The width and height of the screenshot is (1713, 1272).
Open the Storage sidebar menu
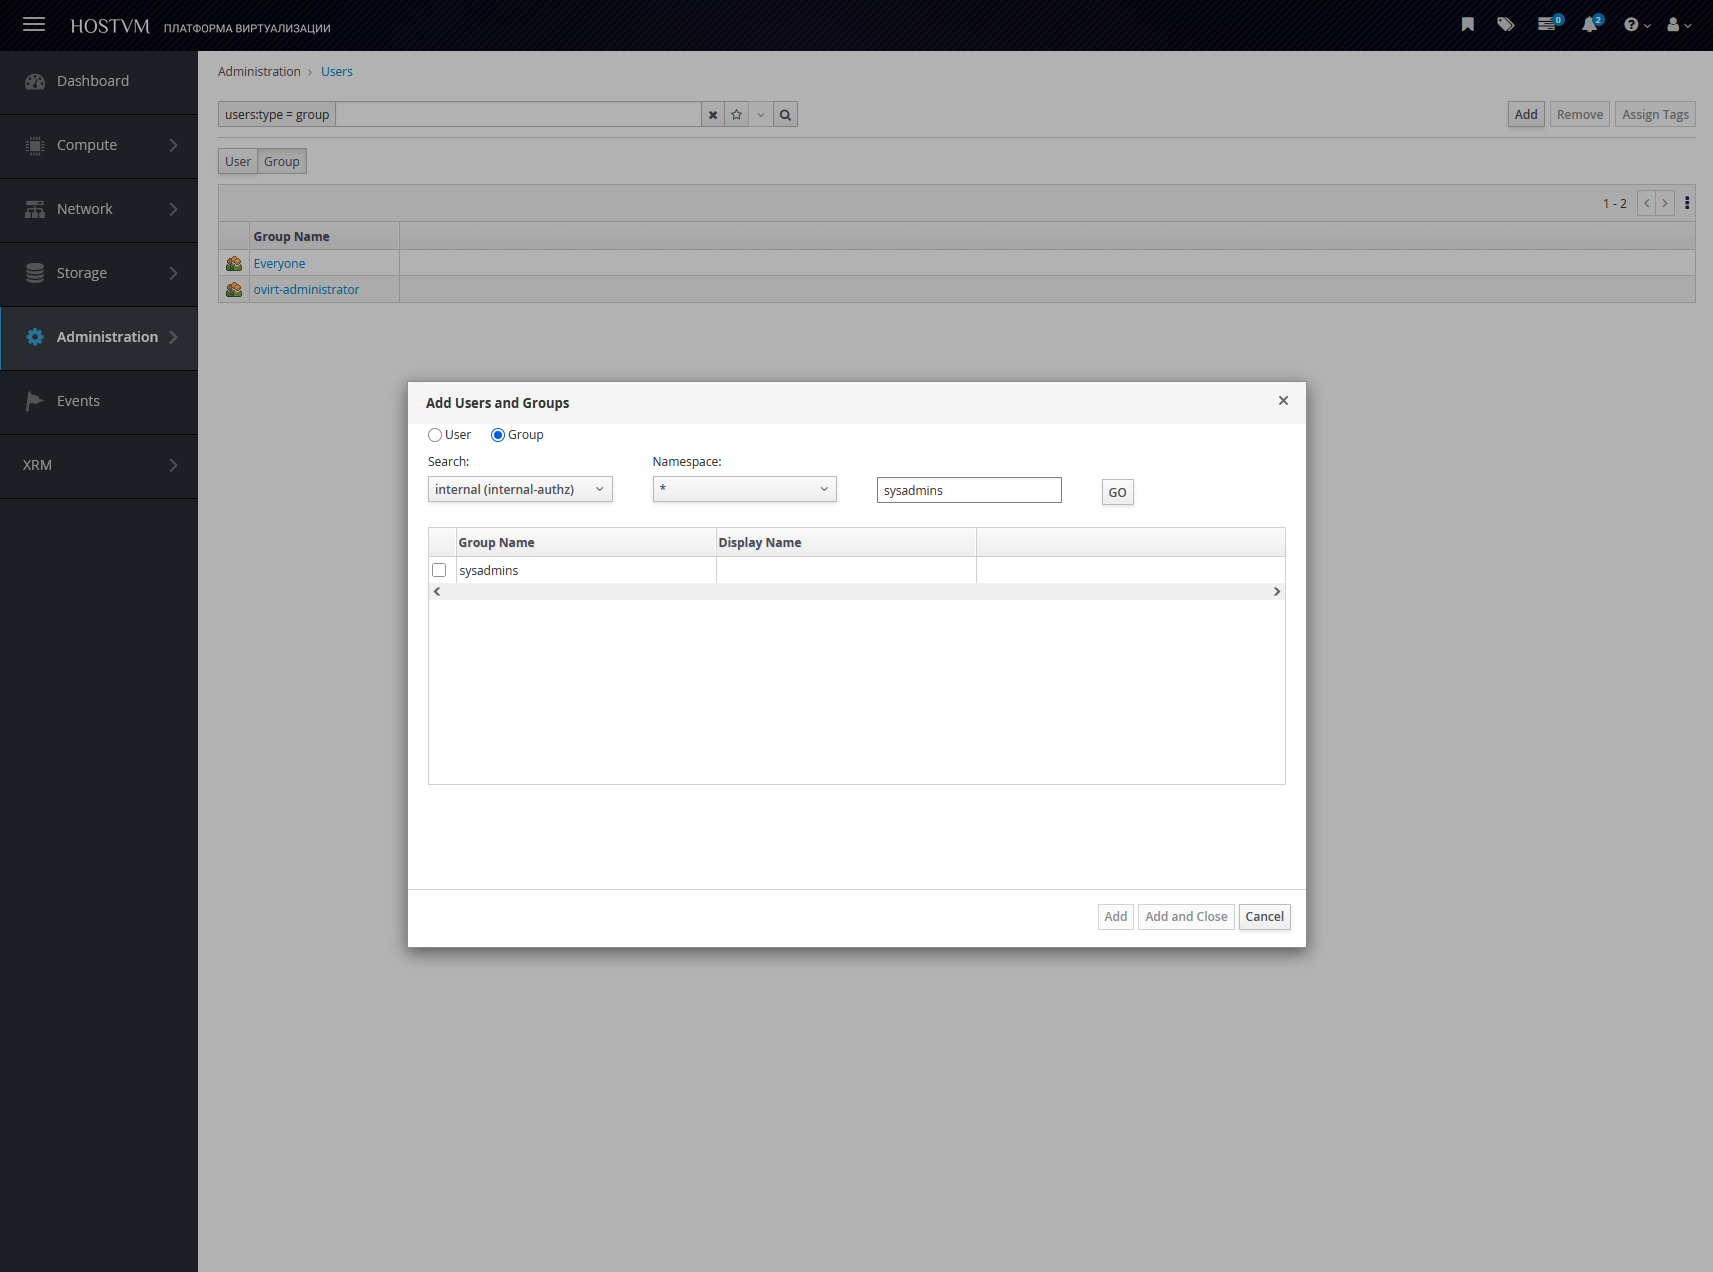click(x=99, y=273)
